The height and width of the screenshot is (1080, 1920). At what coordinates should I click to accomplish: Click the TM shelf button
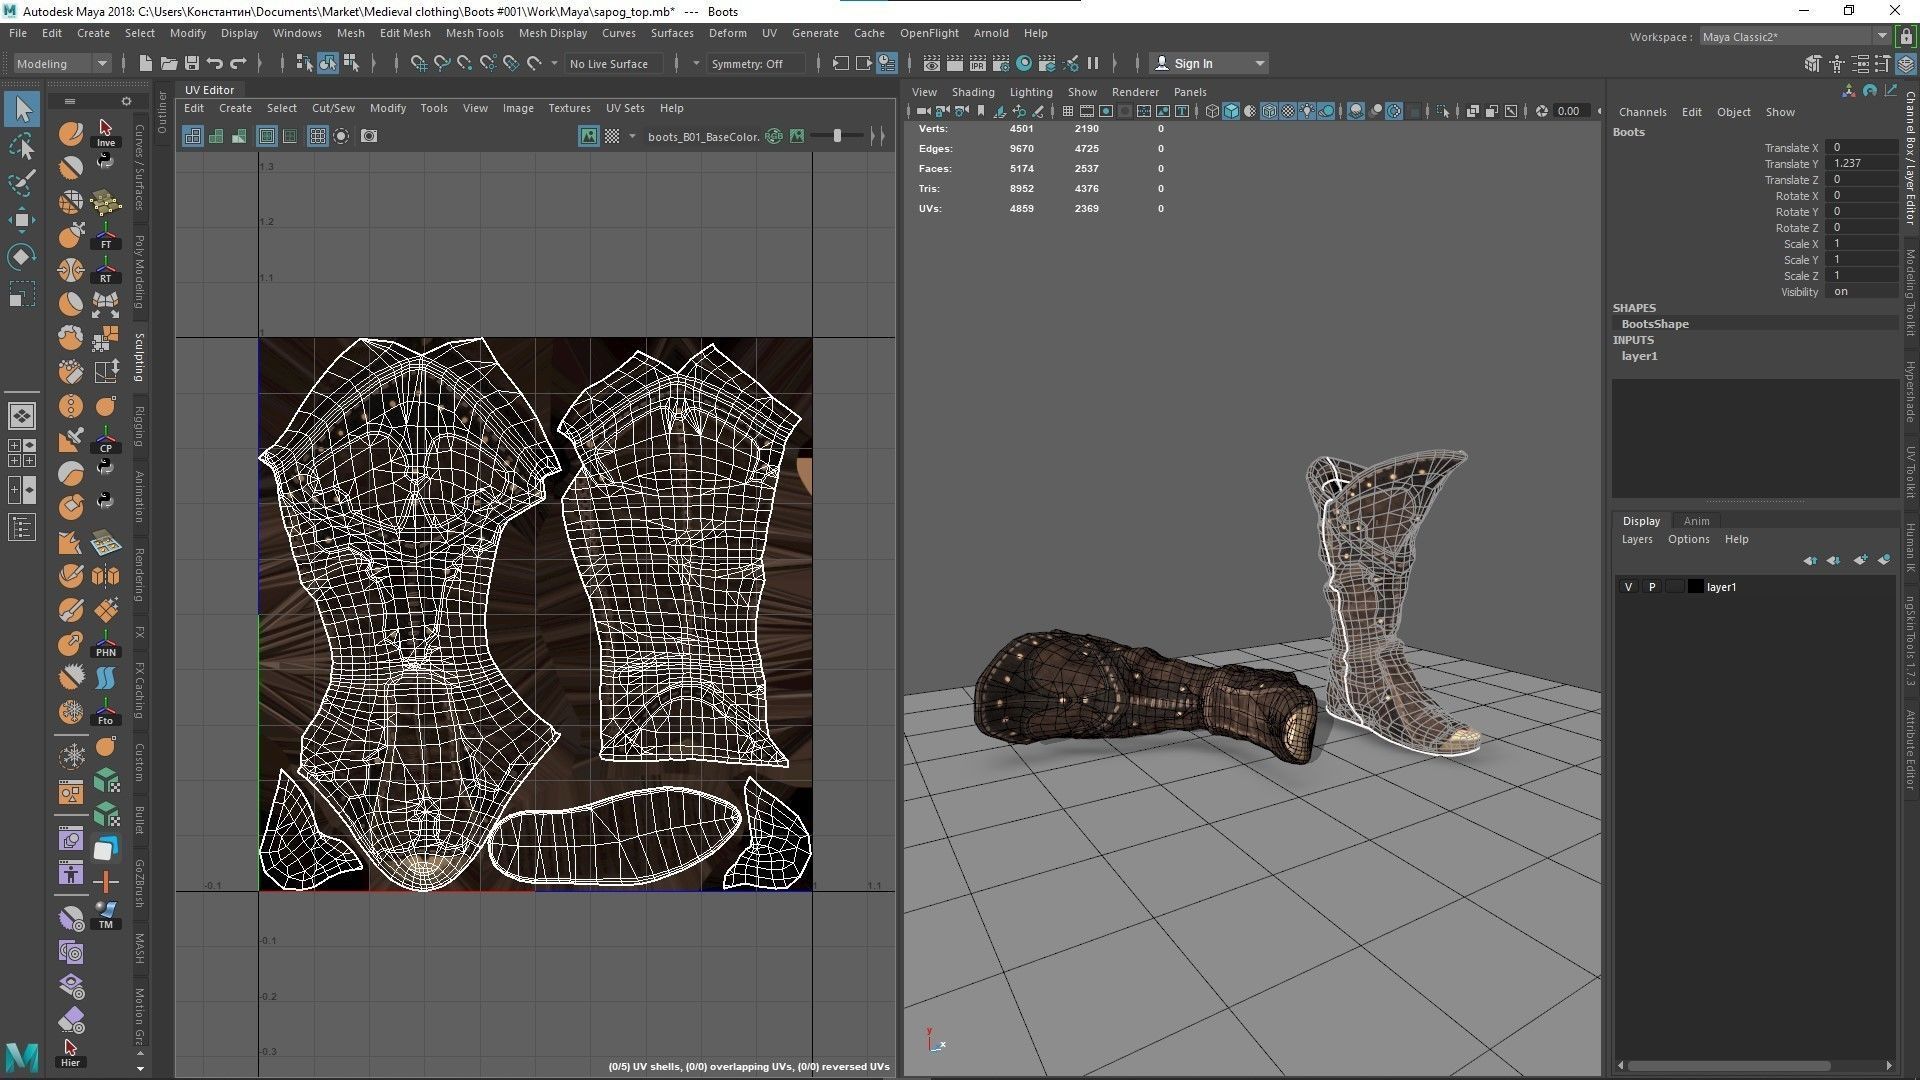[x=106, y=915]
